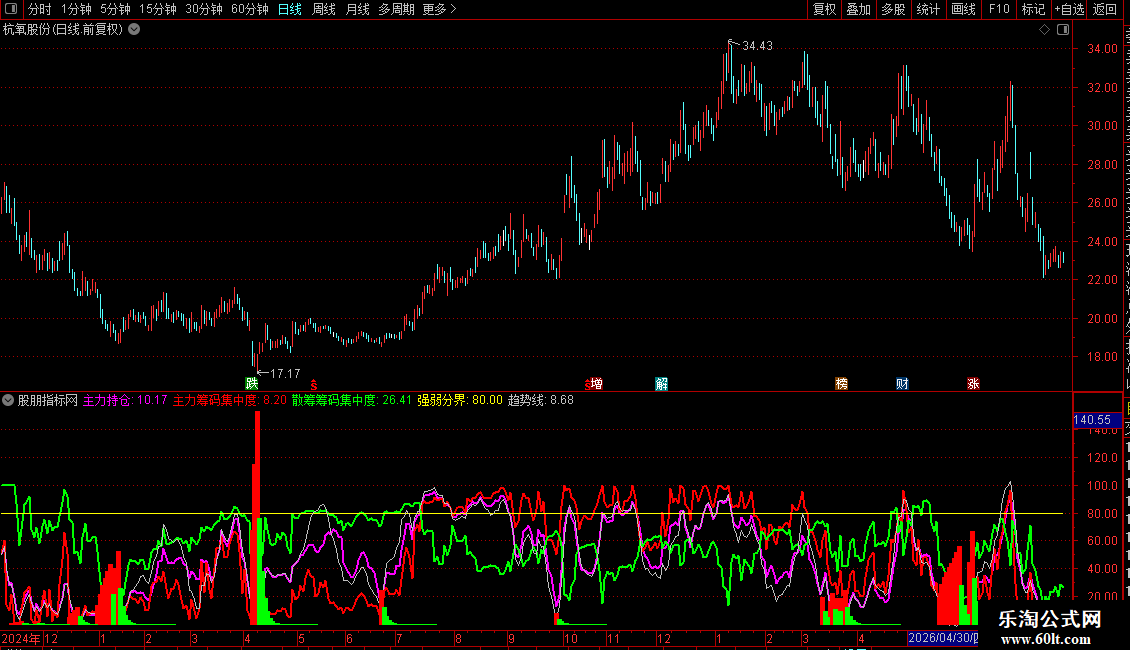Select the 30分钟 period tab
Screen dimensions: 1130x650
tap(203, 9)
